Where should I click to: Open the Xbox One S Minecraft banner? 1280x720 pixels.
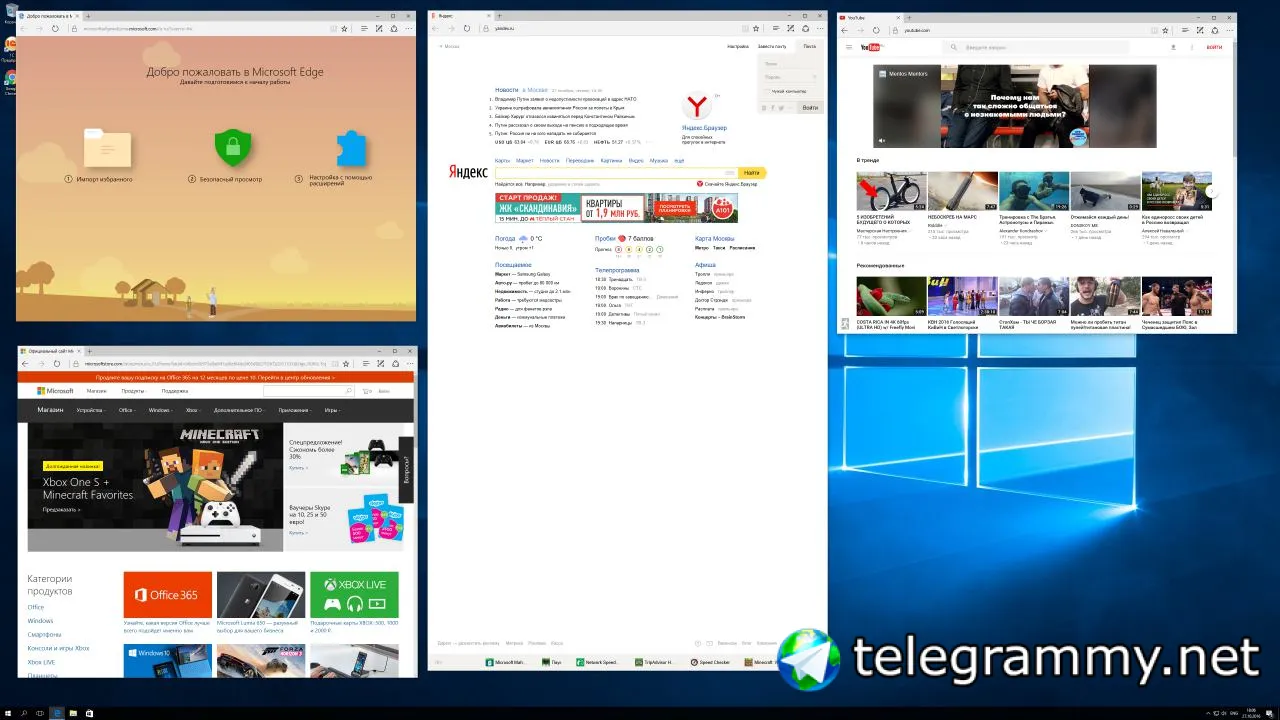(155, 487)
